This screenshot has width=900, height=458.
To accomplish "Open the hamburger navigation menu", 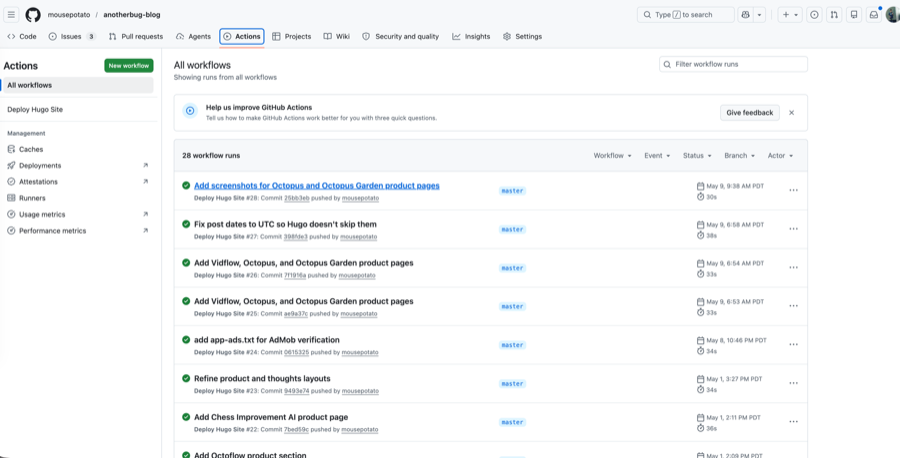I will [11, 14].
